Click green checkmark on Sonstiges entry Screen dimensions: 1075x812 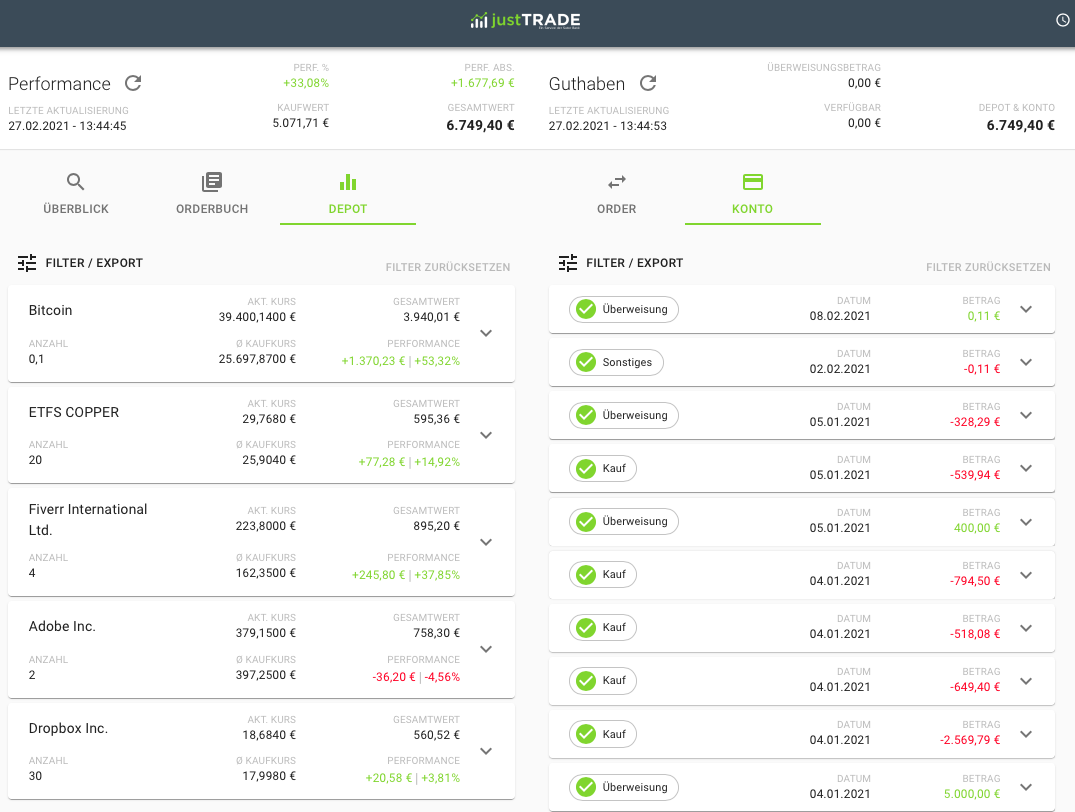coord(586,362)
